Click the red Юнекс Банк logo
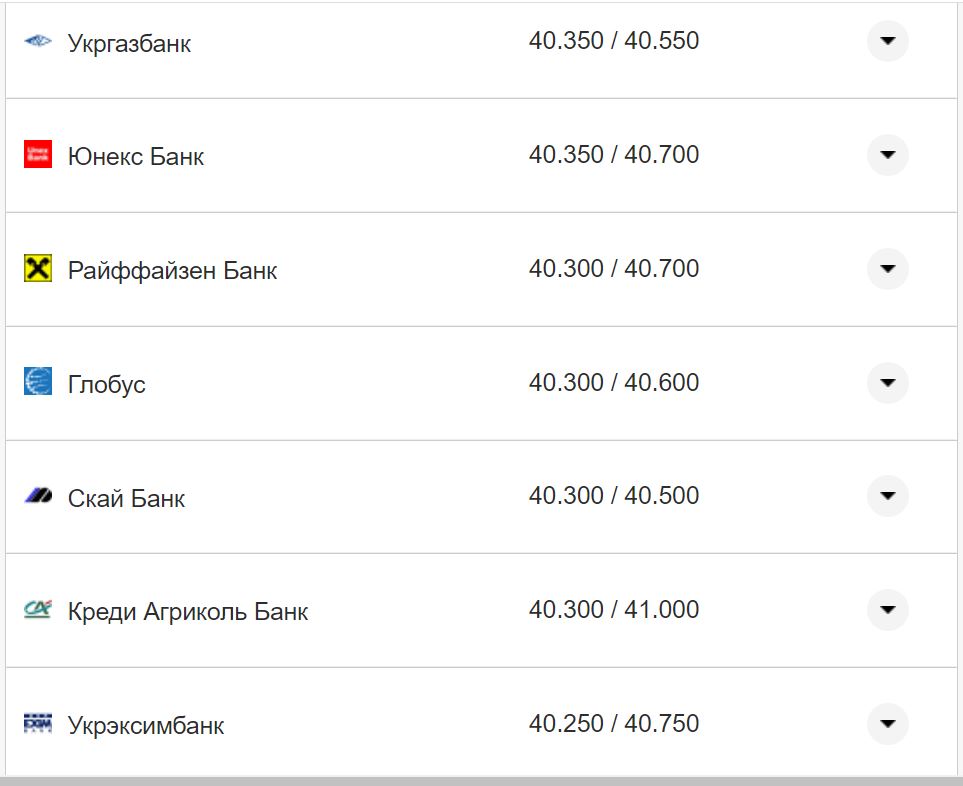Screen dimensions: 963x786 (x=38, y=154)
